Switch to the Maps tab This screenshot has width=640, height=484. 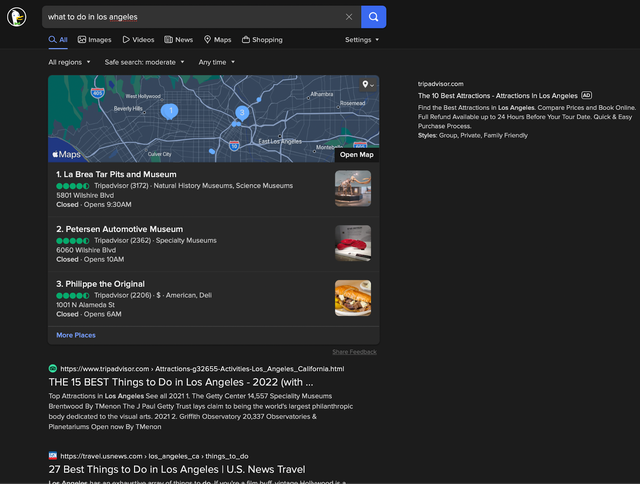(x=218, y=40)
